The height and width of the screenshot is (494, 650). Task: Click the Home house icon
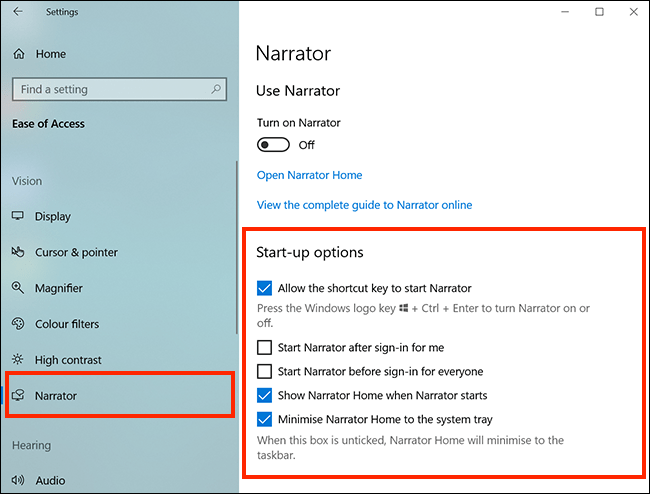tap(19, 54)
